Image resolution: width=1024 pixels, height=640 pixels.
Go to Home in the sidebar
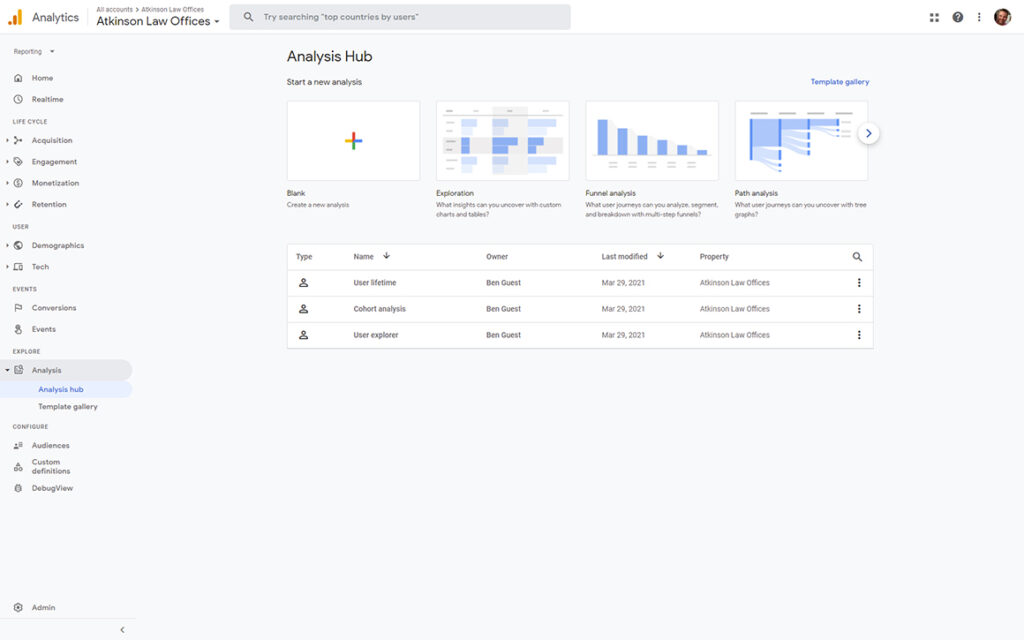pyautogui.click(x=42, y=78)
